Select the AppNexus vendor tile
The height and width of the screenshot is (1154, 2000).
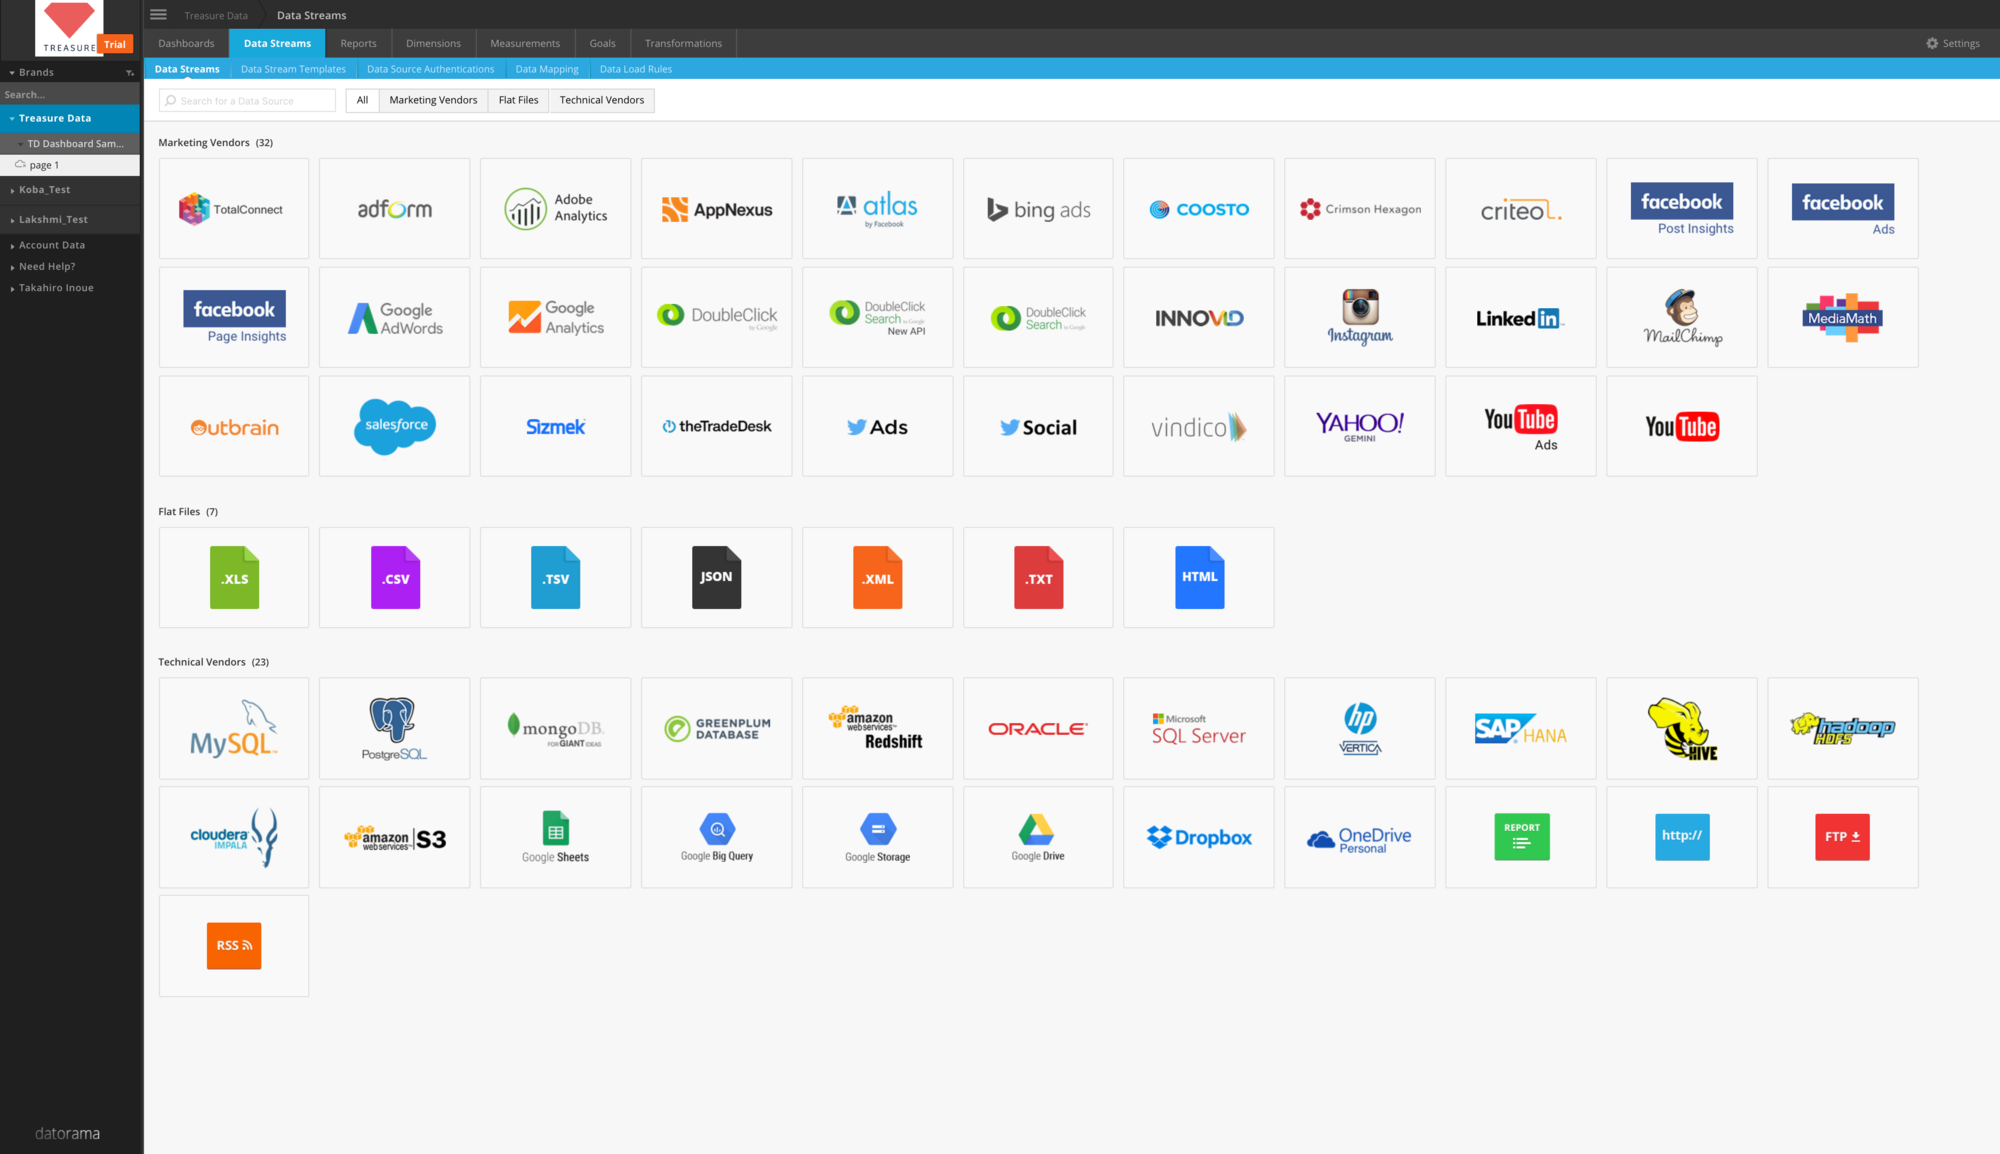coord(717,209)
